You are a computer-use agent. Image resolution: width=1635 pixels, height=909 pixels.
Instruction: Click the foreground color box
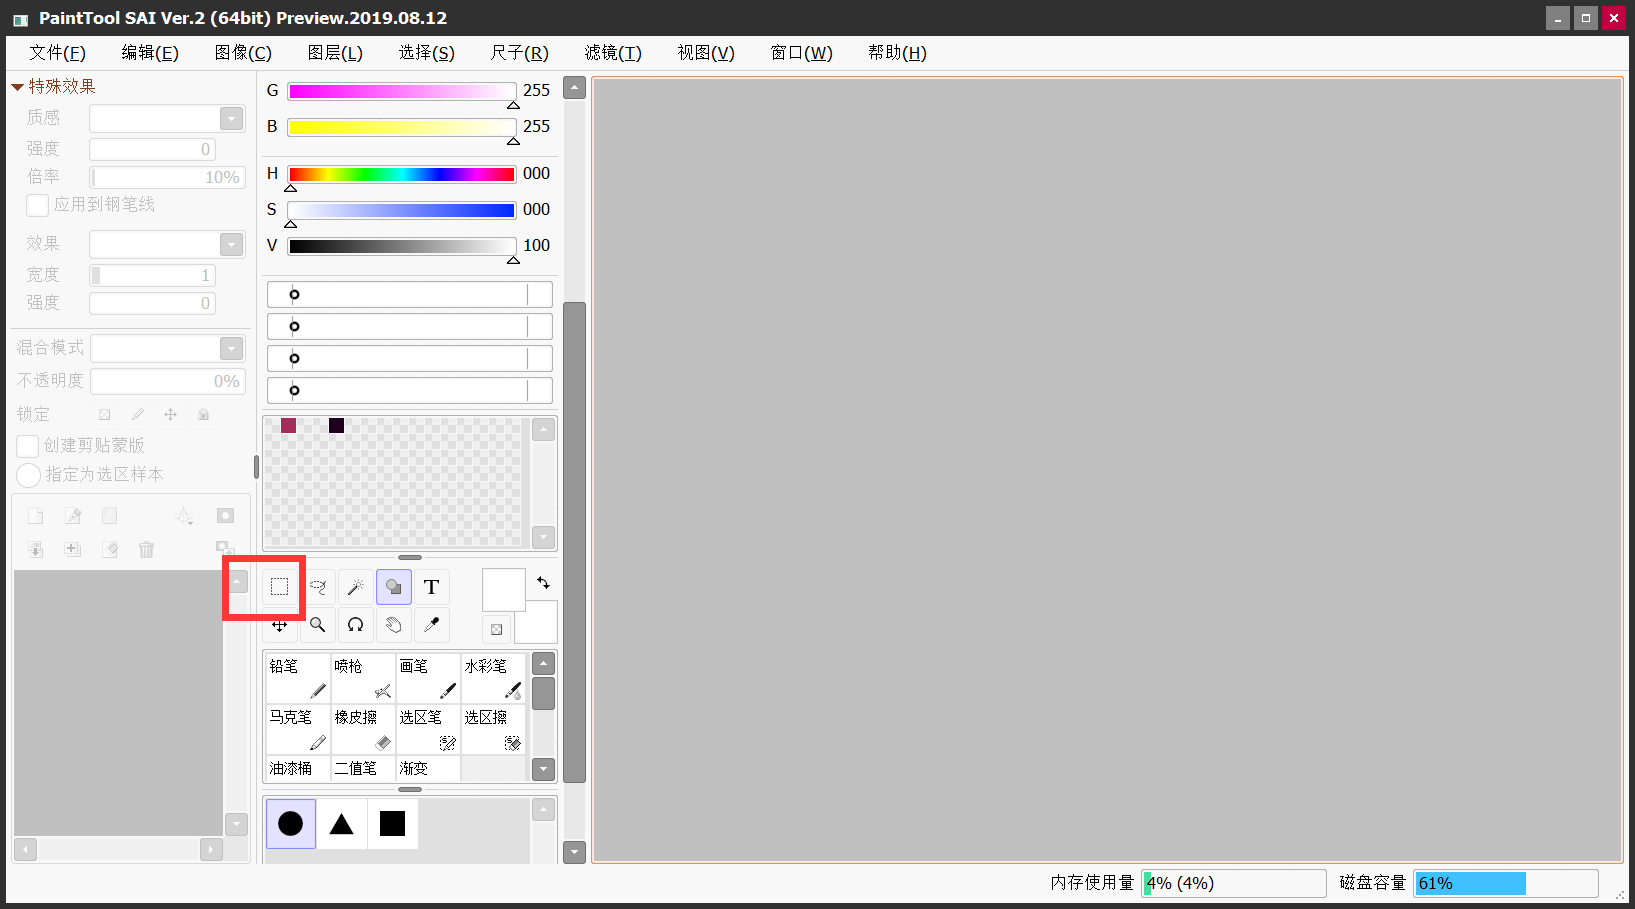(x=503, y=589)
